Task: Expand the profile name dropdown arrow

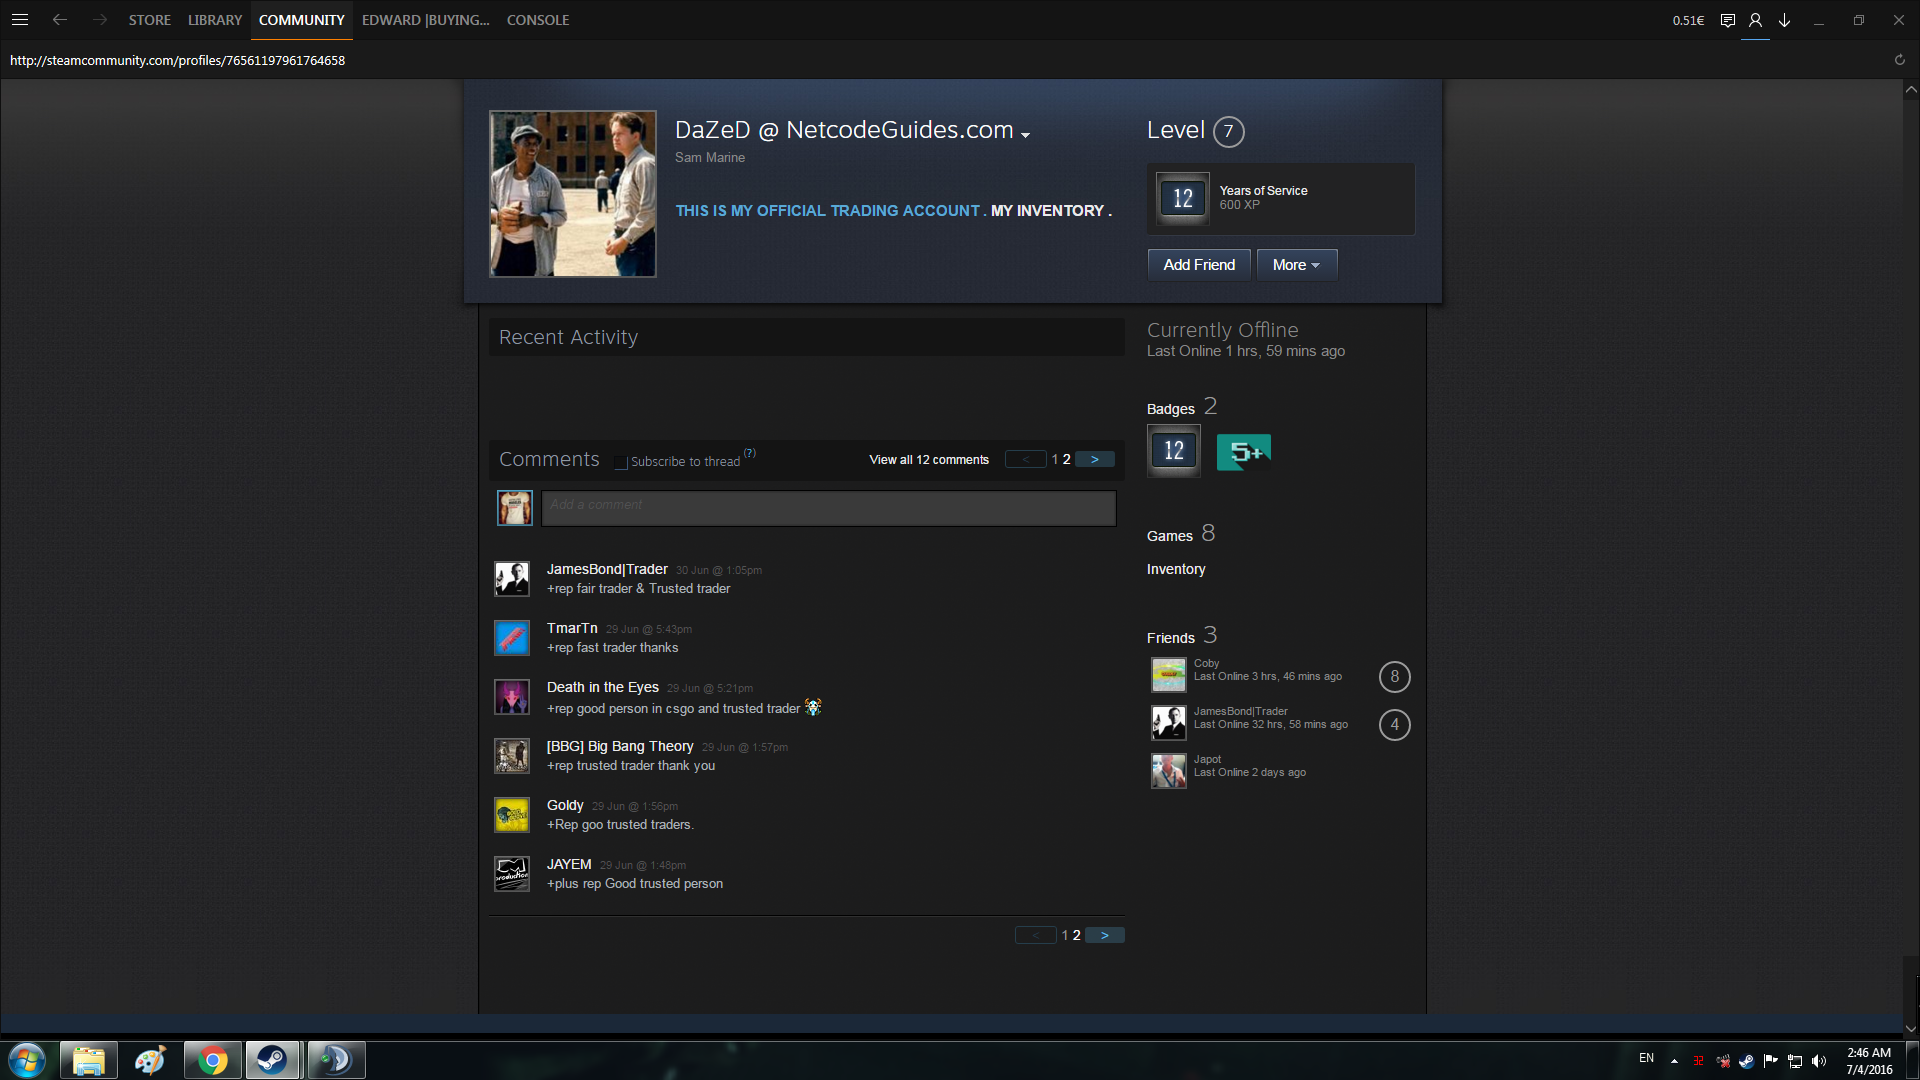Action: (1025, 135)
